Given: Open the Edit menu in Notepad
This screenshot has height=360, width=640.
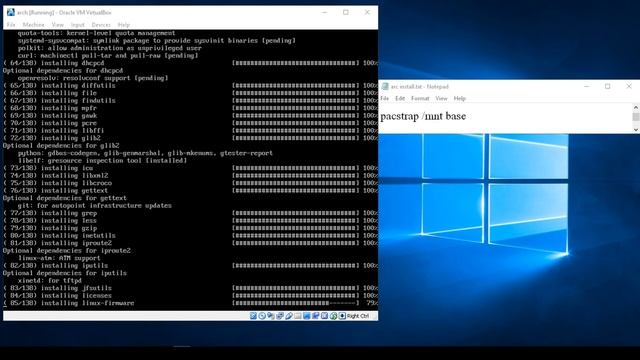Looking at the screenshot, I should [x=400, y=98].
